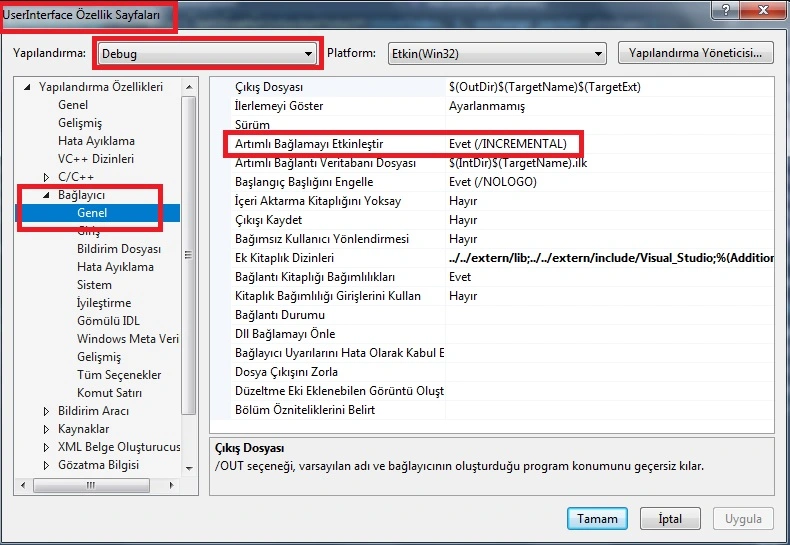Expand the Bildirim Aracı tree node
Image resolution: width=790 pixels, height=545 pixels.
[46, 411]
